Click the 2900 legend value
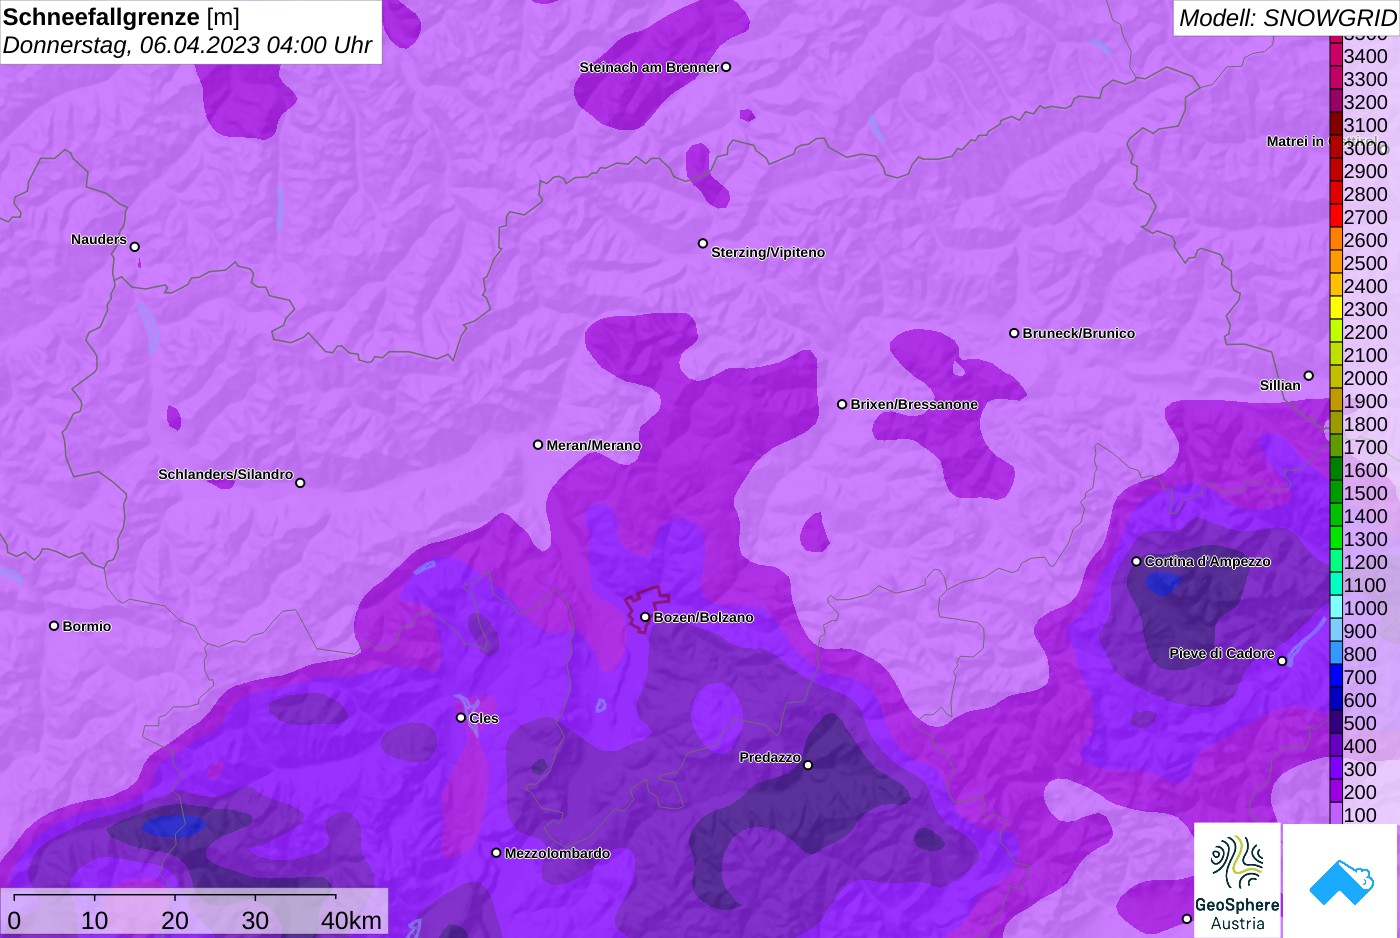This screenshot has height=938, width=1400. coord(1365,171)
